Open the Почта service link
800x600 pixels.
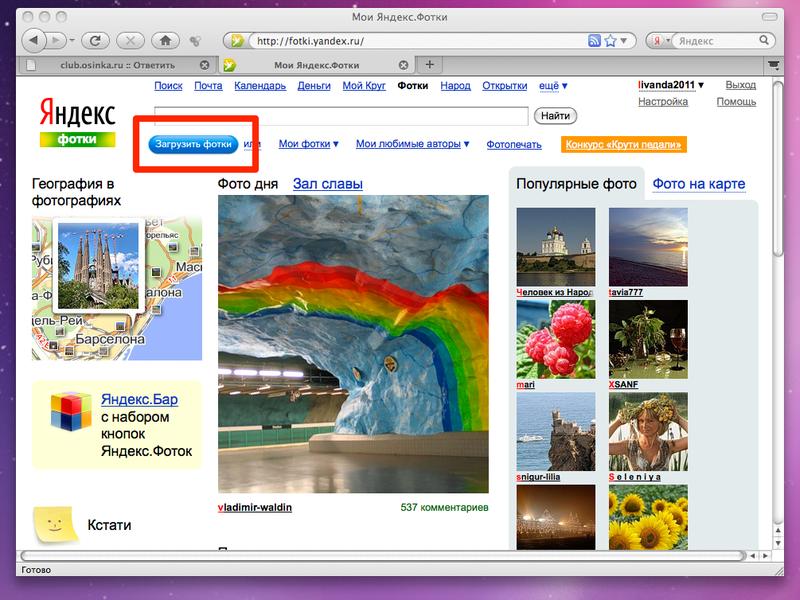coord(208,86)
